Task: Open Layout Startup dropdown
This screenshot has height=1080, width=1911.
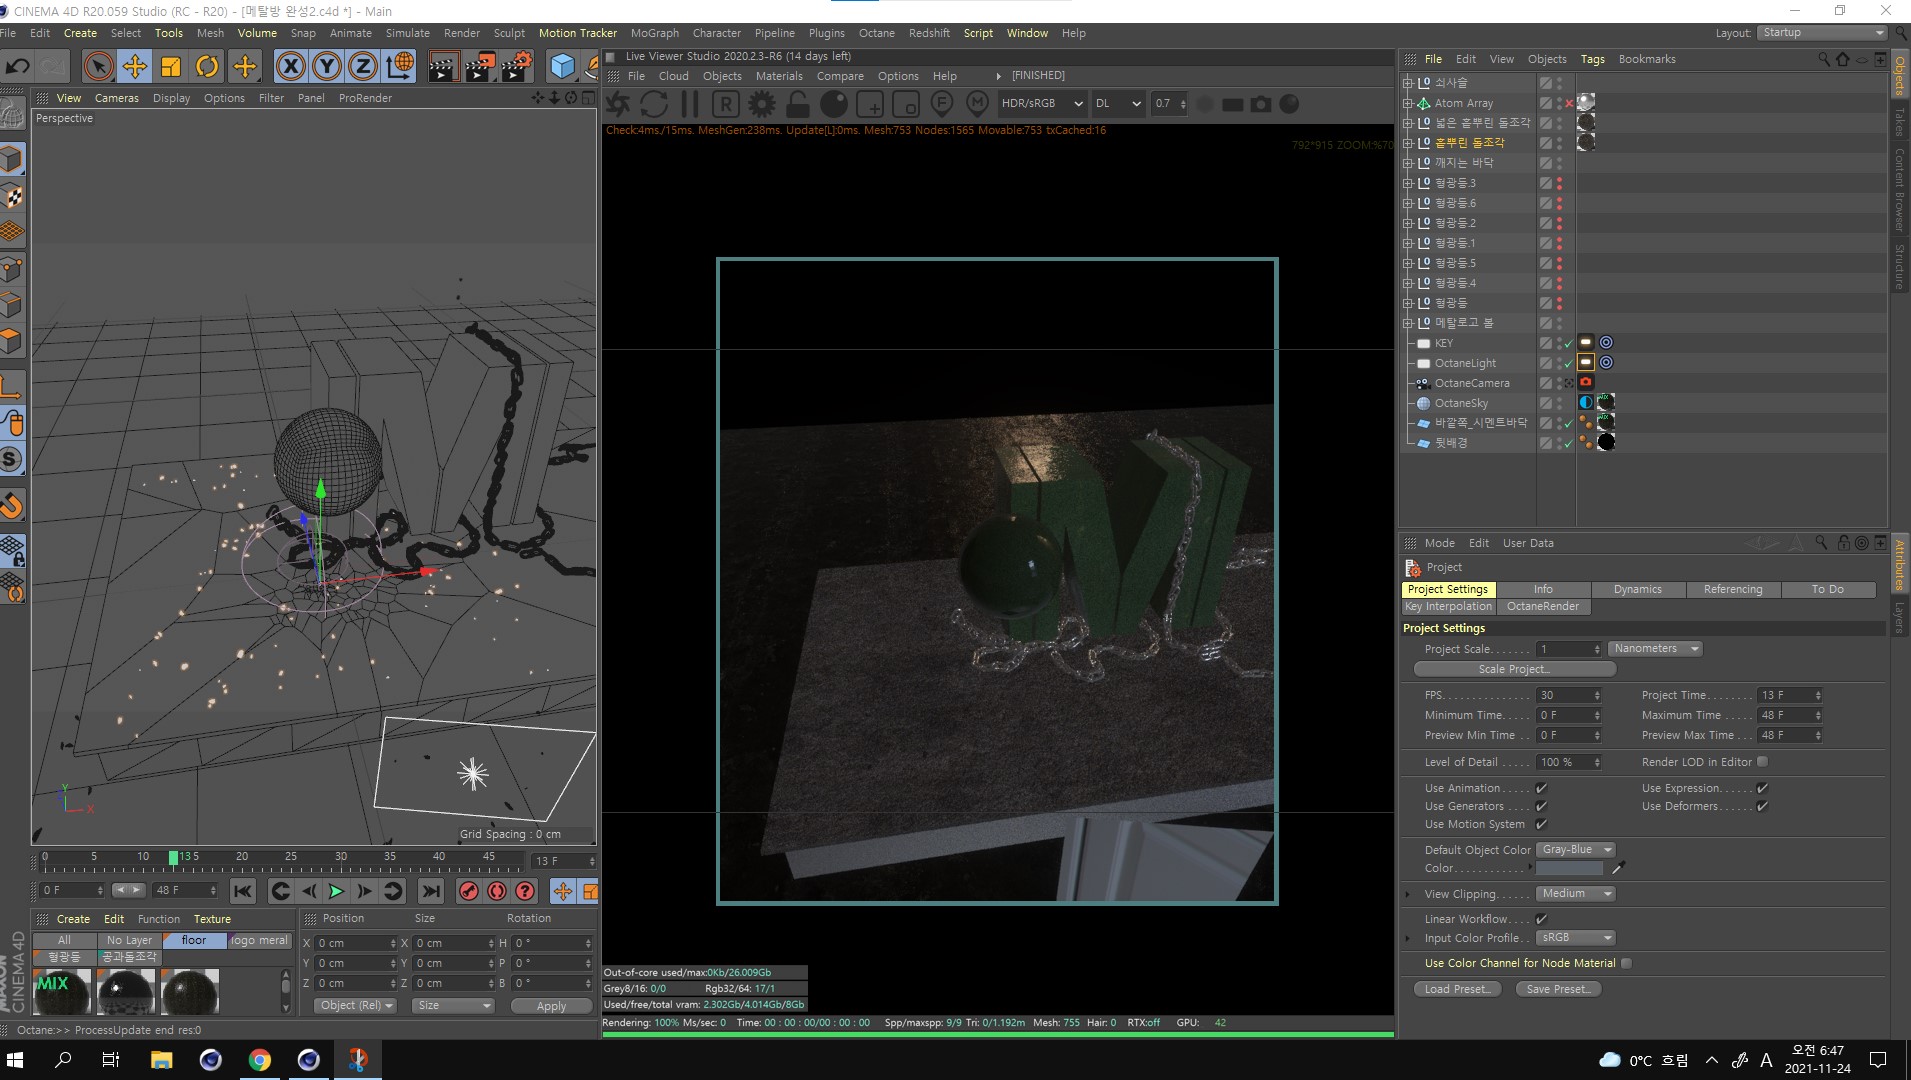Action: (1821, 33)
